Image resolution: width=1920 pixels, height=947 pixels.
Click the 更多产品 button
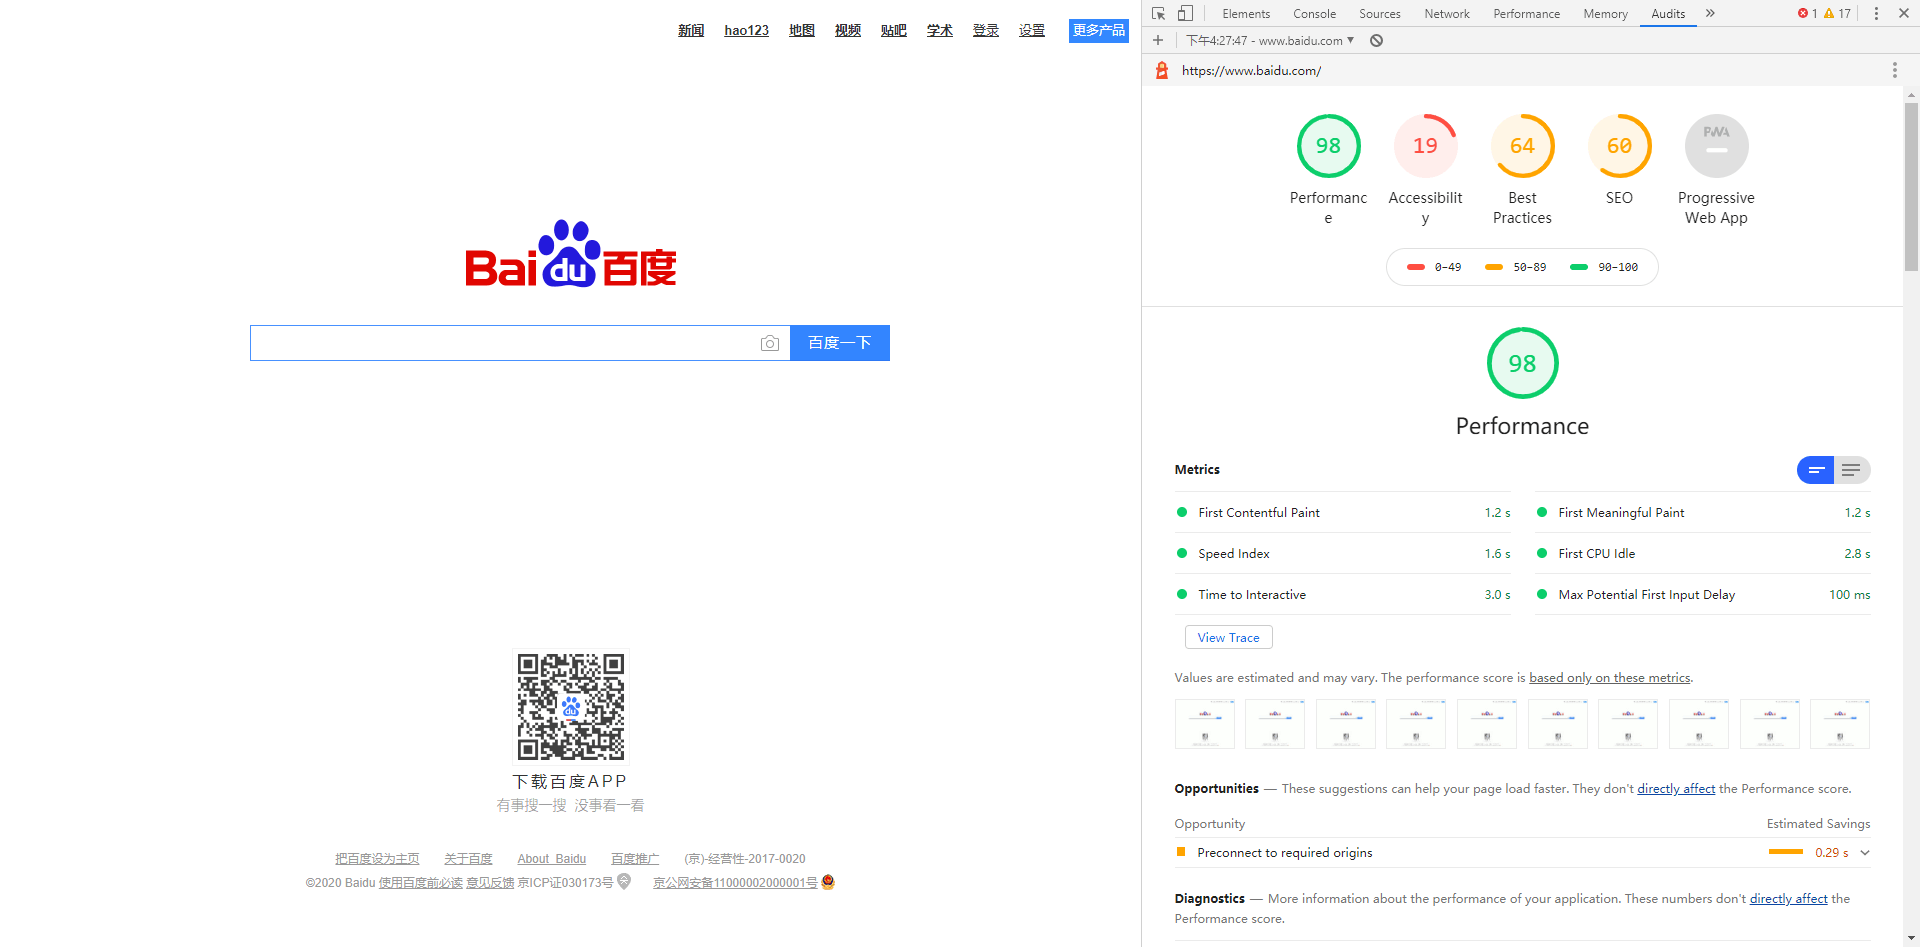(x=1099, y=30)
